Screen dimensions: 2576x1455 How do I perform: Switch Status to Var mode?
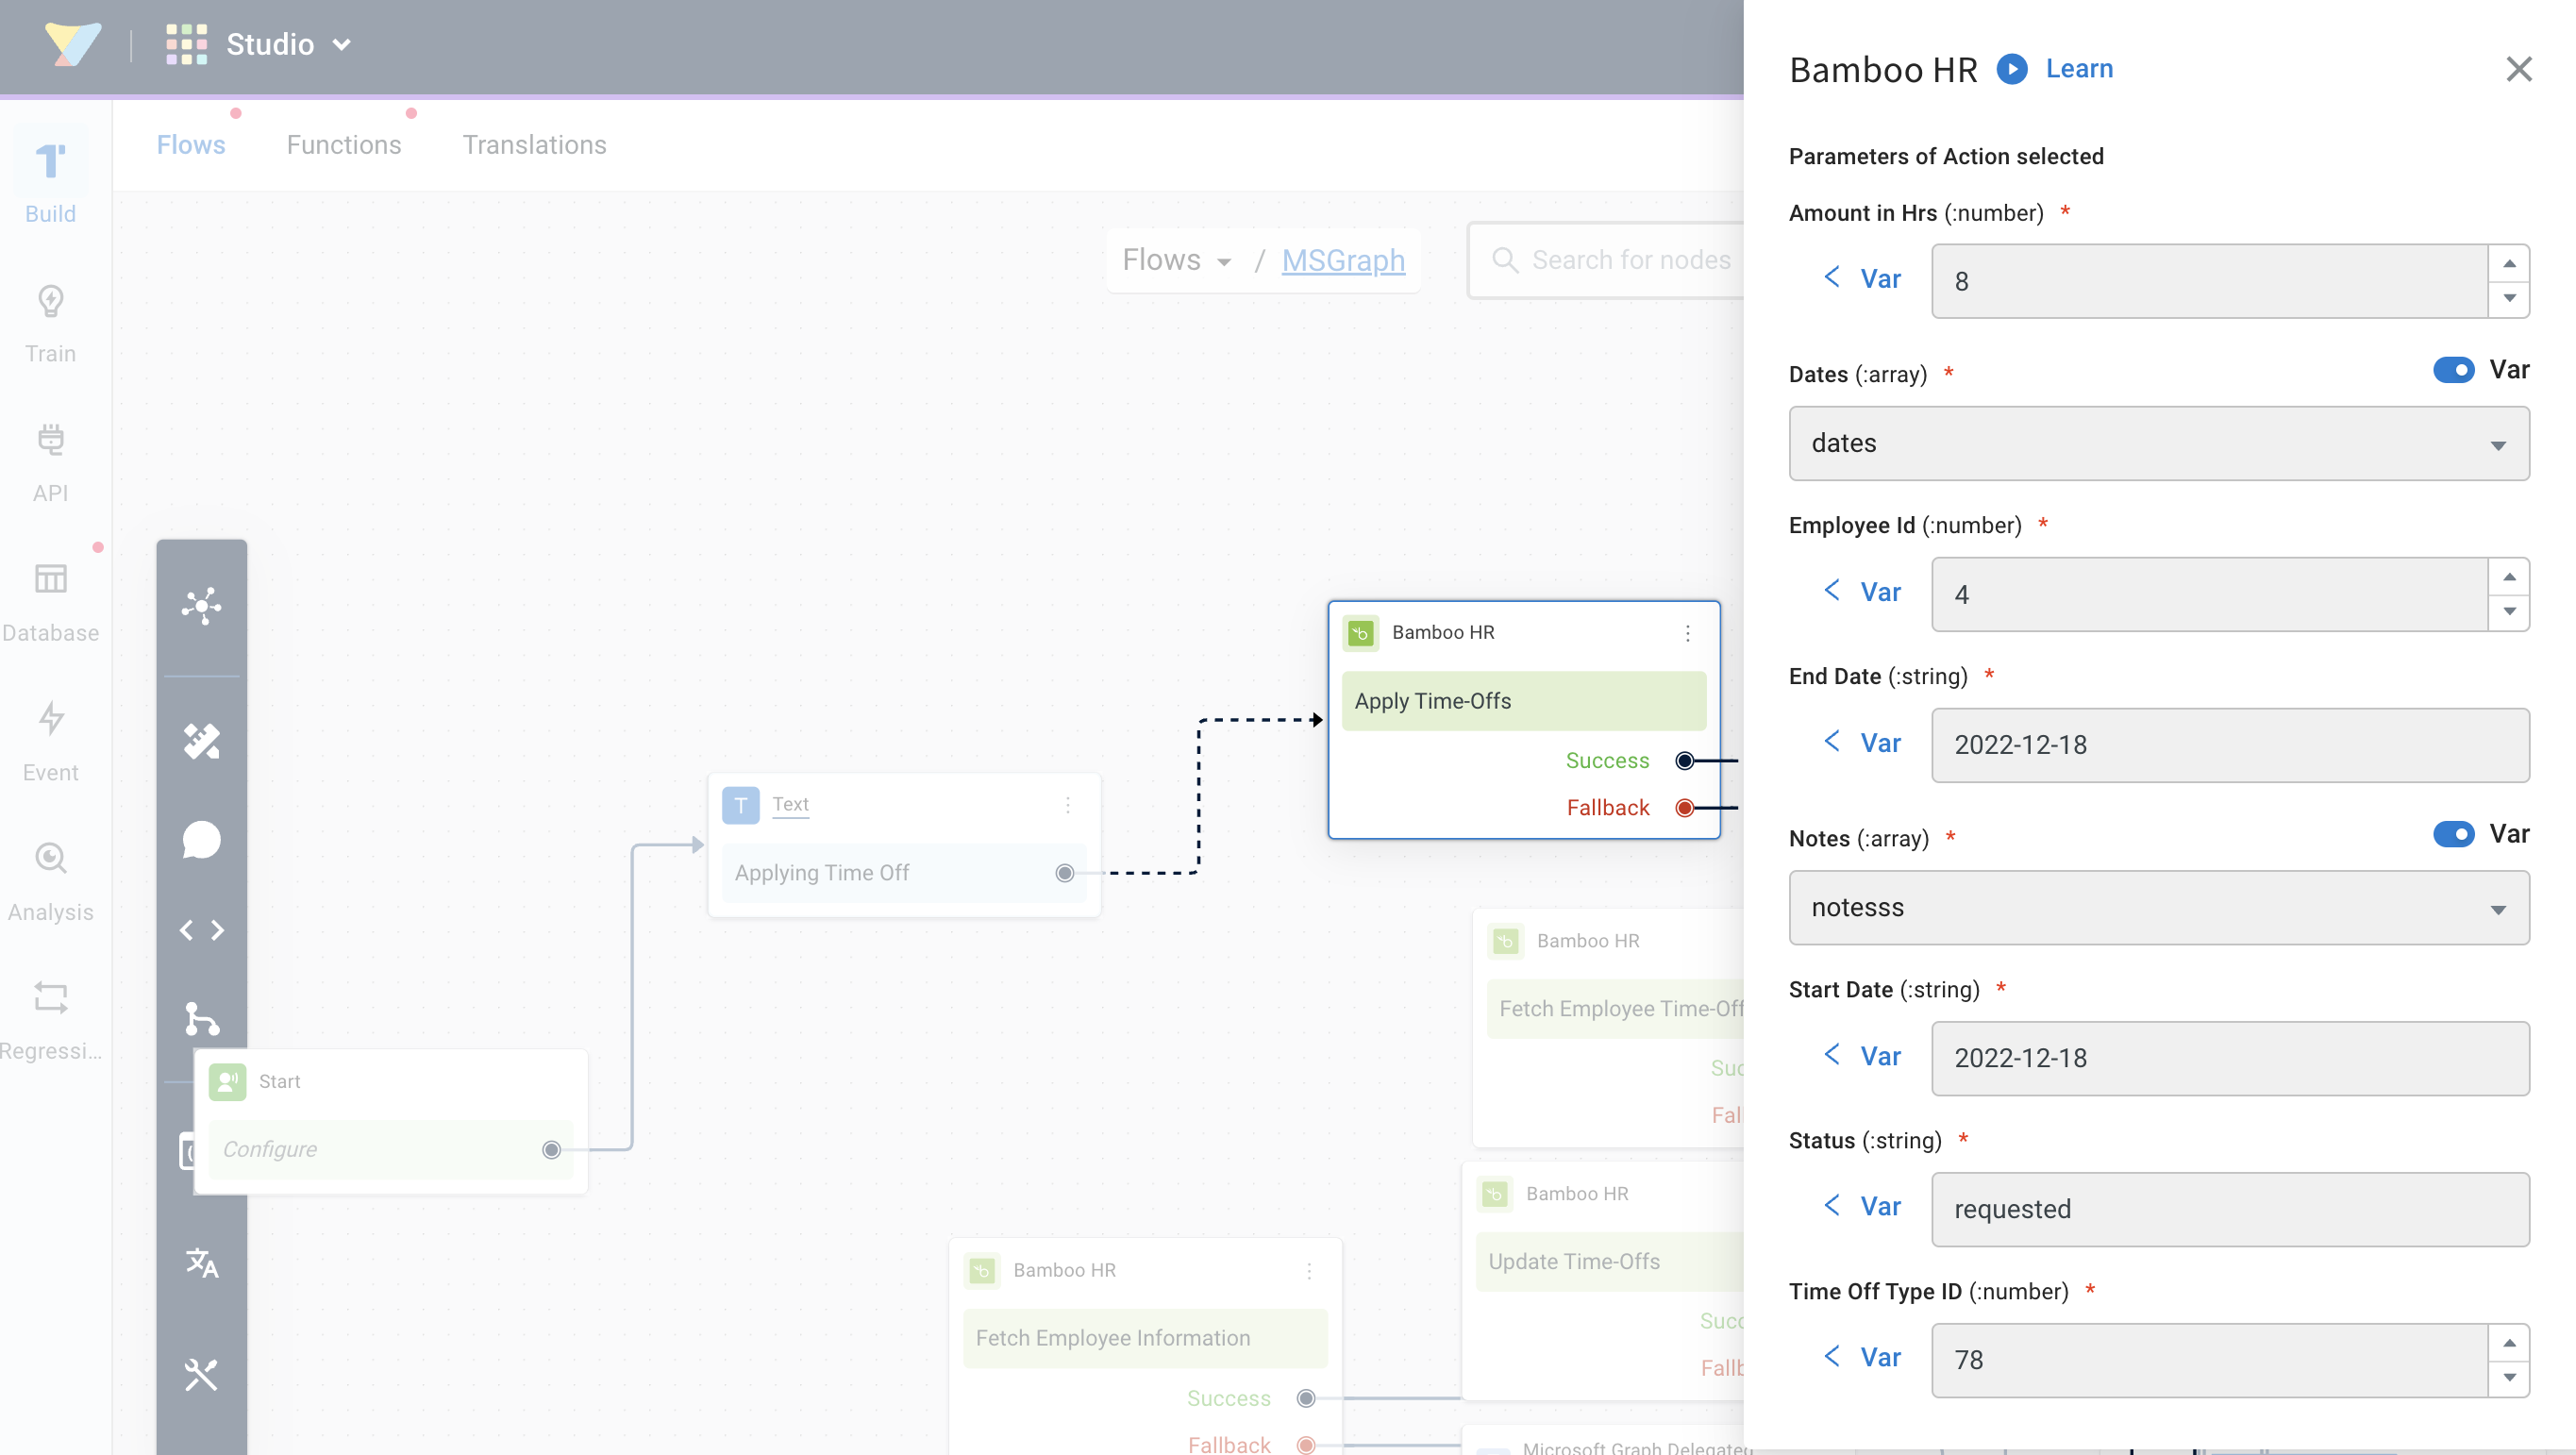pyautogui.click(x=1862, y=1207)
